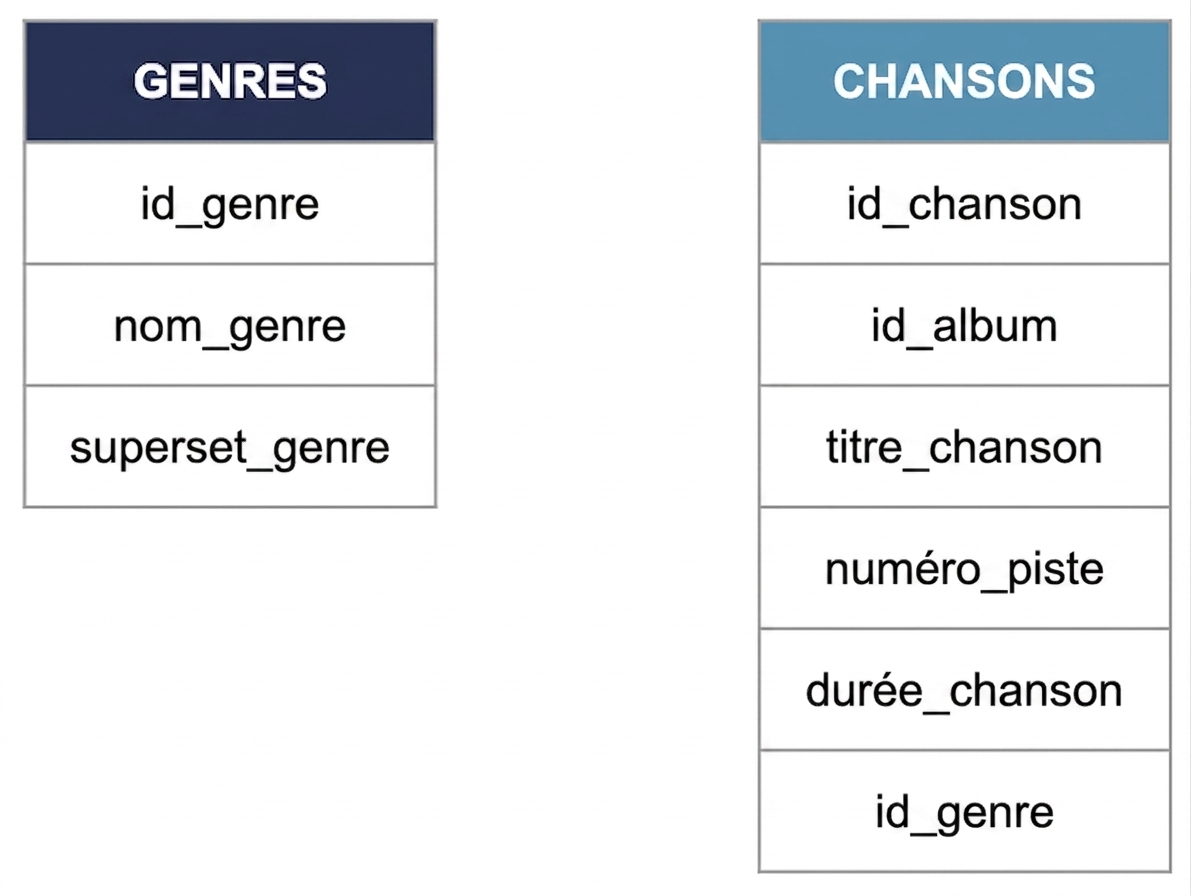The height and width of the screenshot is (896, 1191).
Task: Select the id_album field
Action: pyautogui.click(x=965, y=325)
